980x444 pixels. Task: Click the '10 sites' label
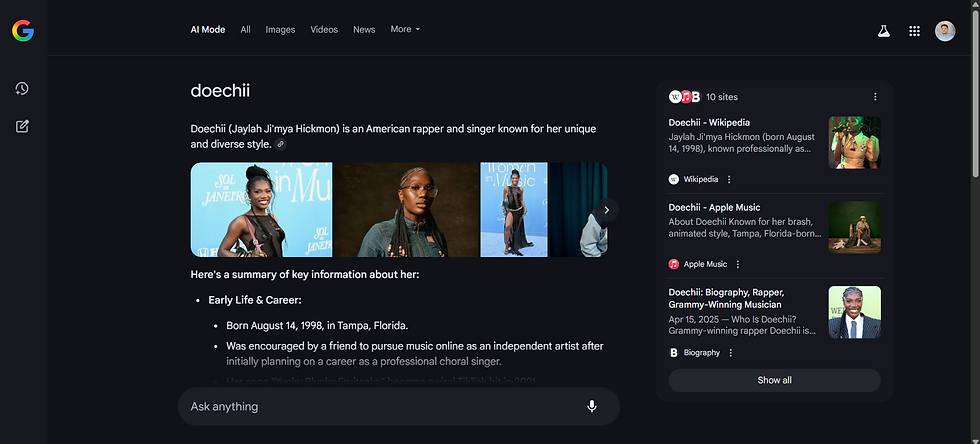722,97
